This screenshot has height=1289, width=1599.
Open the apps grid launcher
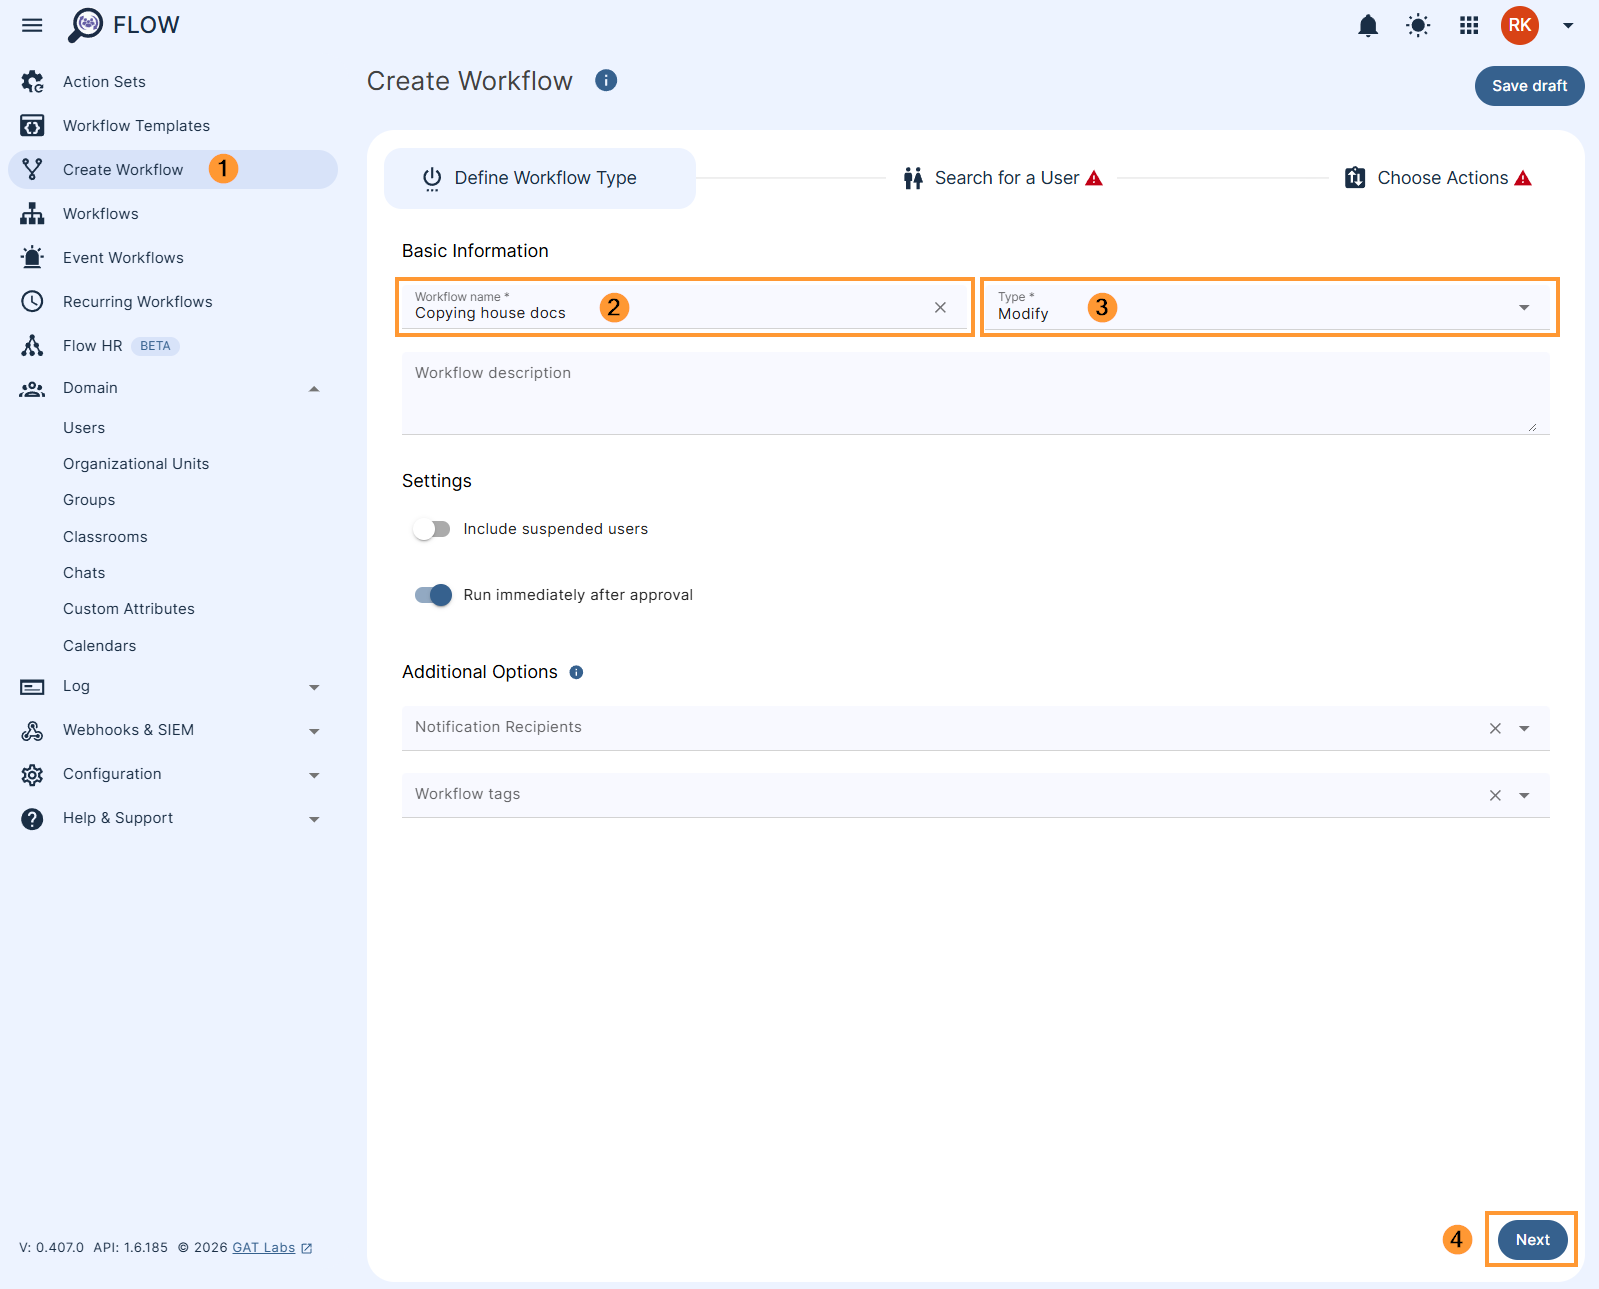point(1469,26)
